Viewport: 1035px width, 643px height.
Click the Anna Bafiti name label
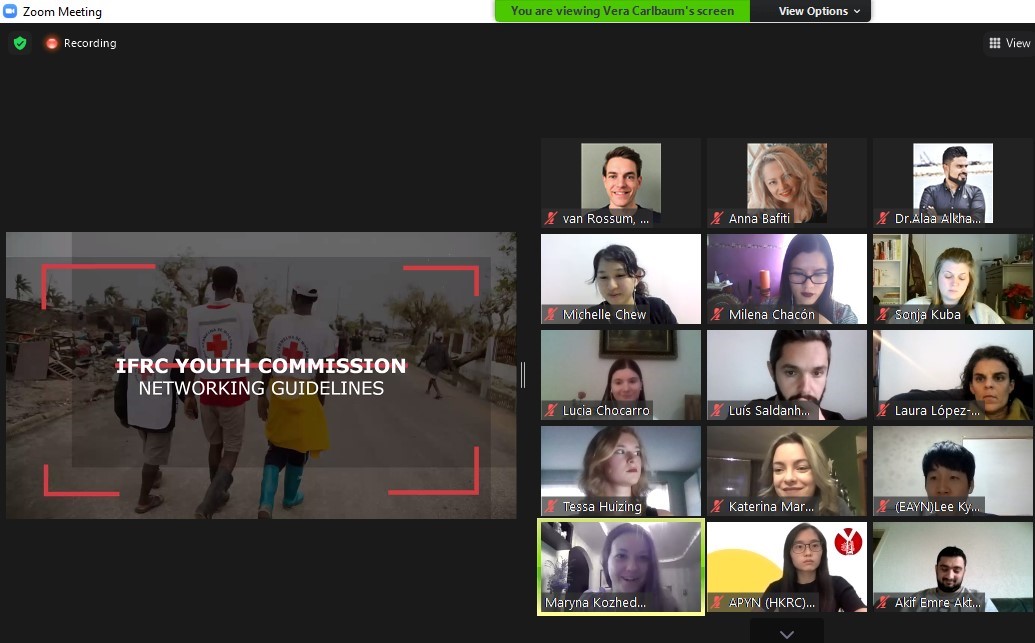pos(759,219)
